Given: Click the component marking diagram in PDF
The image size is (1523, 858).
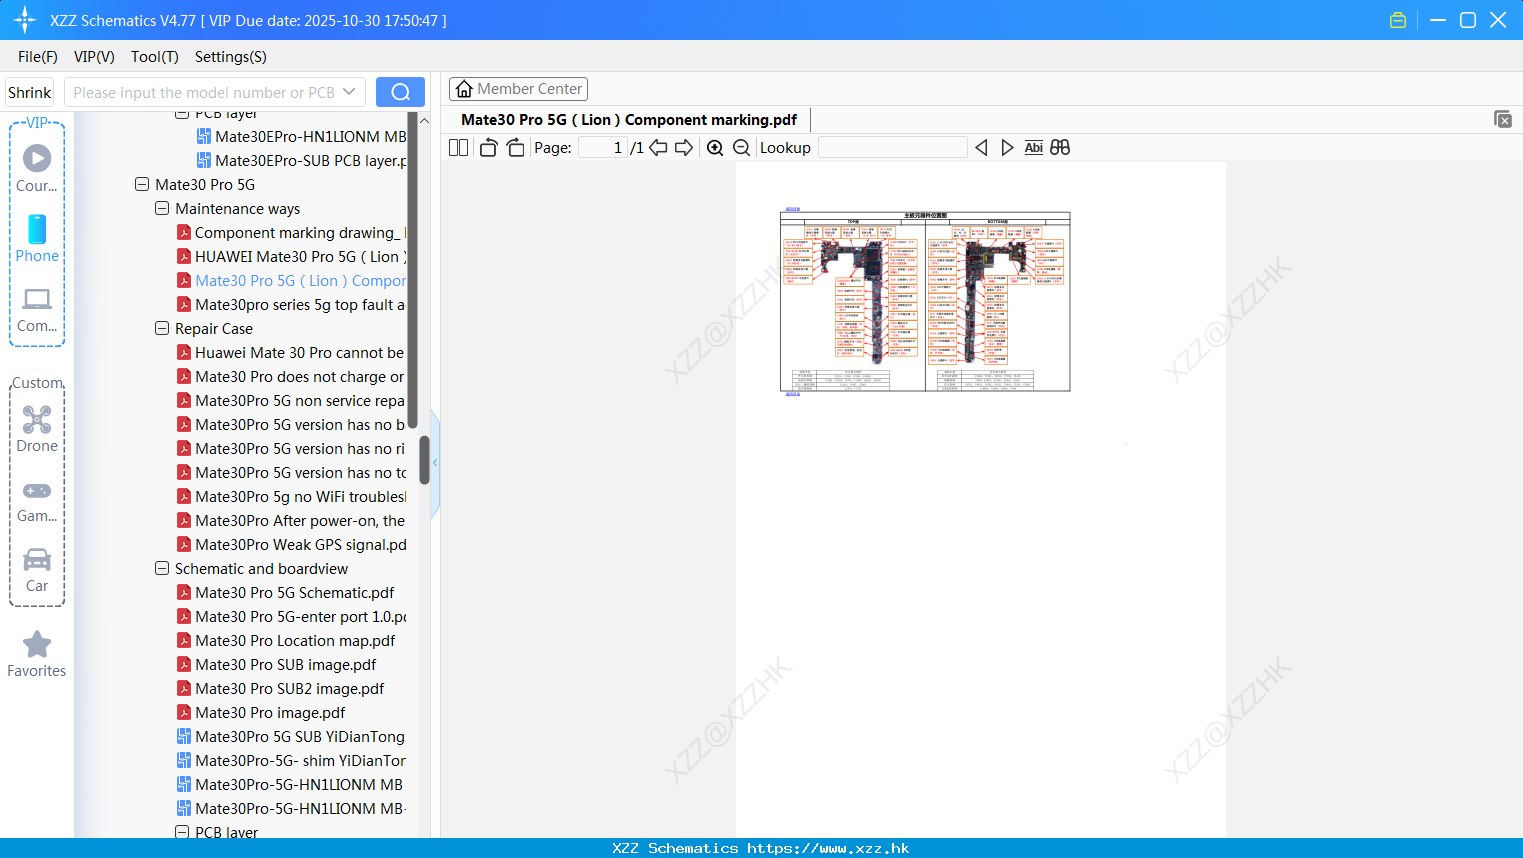Looking at the screenshot, I should click(925, 302).
